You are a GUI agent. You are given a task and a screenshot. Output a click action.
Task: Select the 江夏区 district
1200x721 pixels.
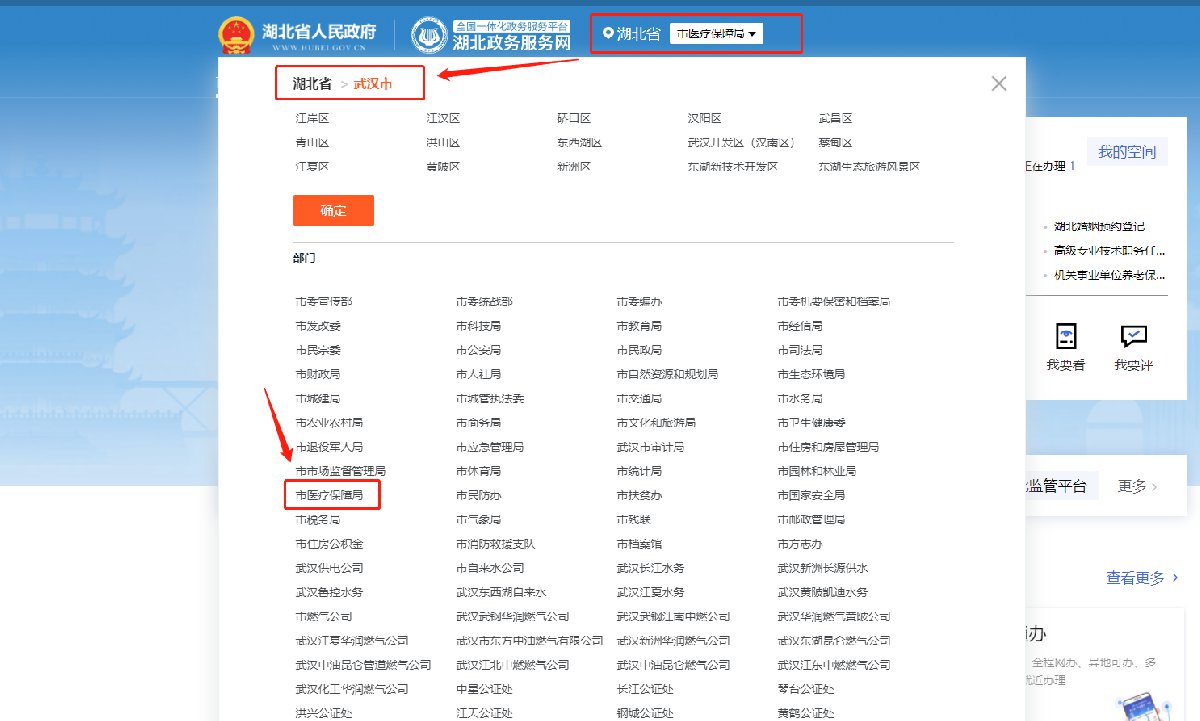[x=312, y=167]
